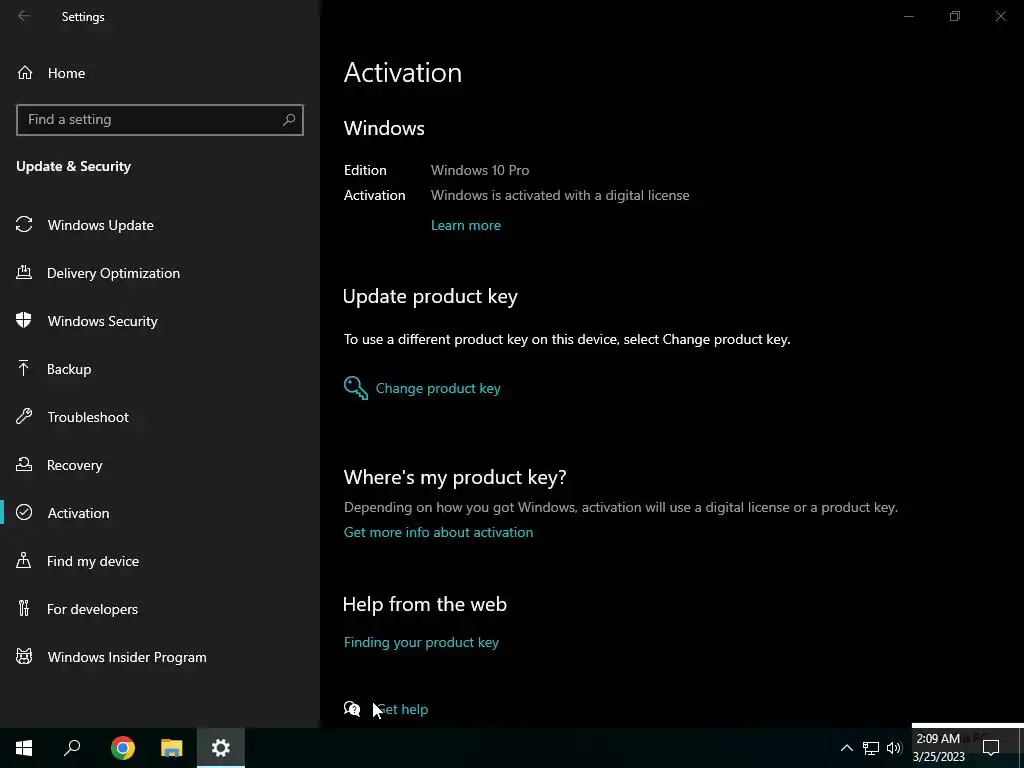This screenshot has height=768, width=1024.
Task: Click 'Windows is activated with a digital license'
Action: [560, 195]
